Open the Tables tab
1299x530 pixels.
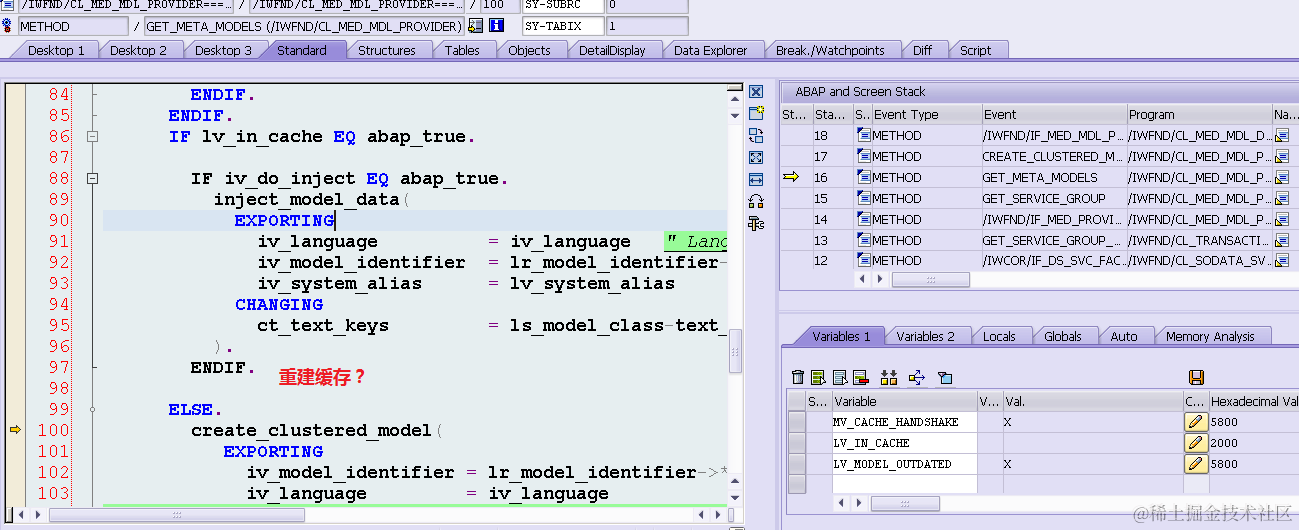(462, 50)
